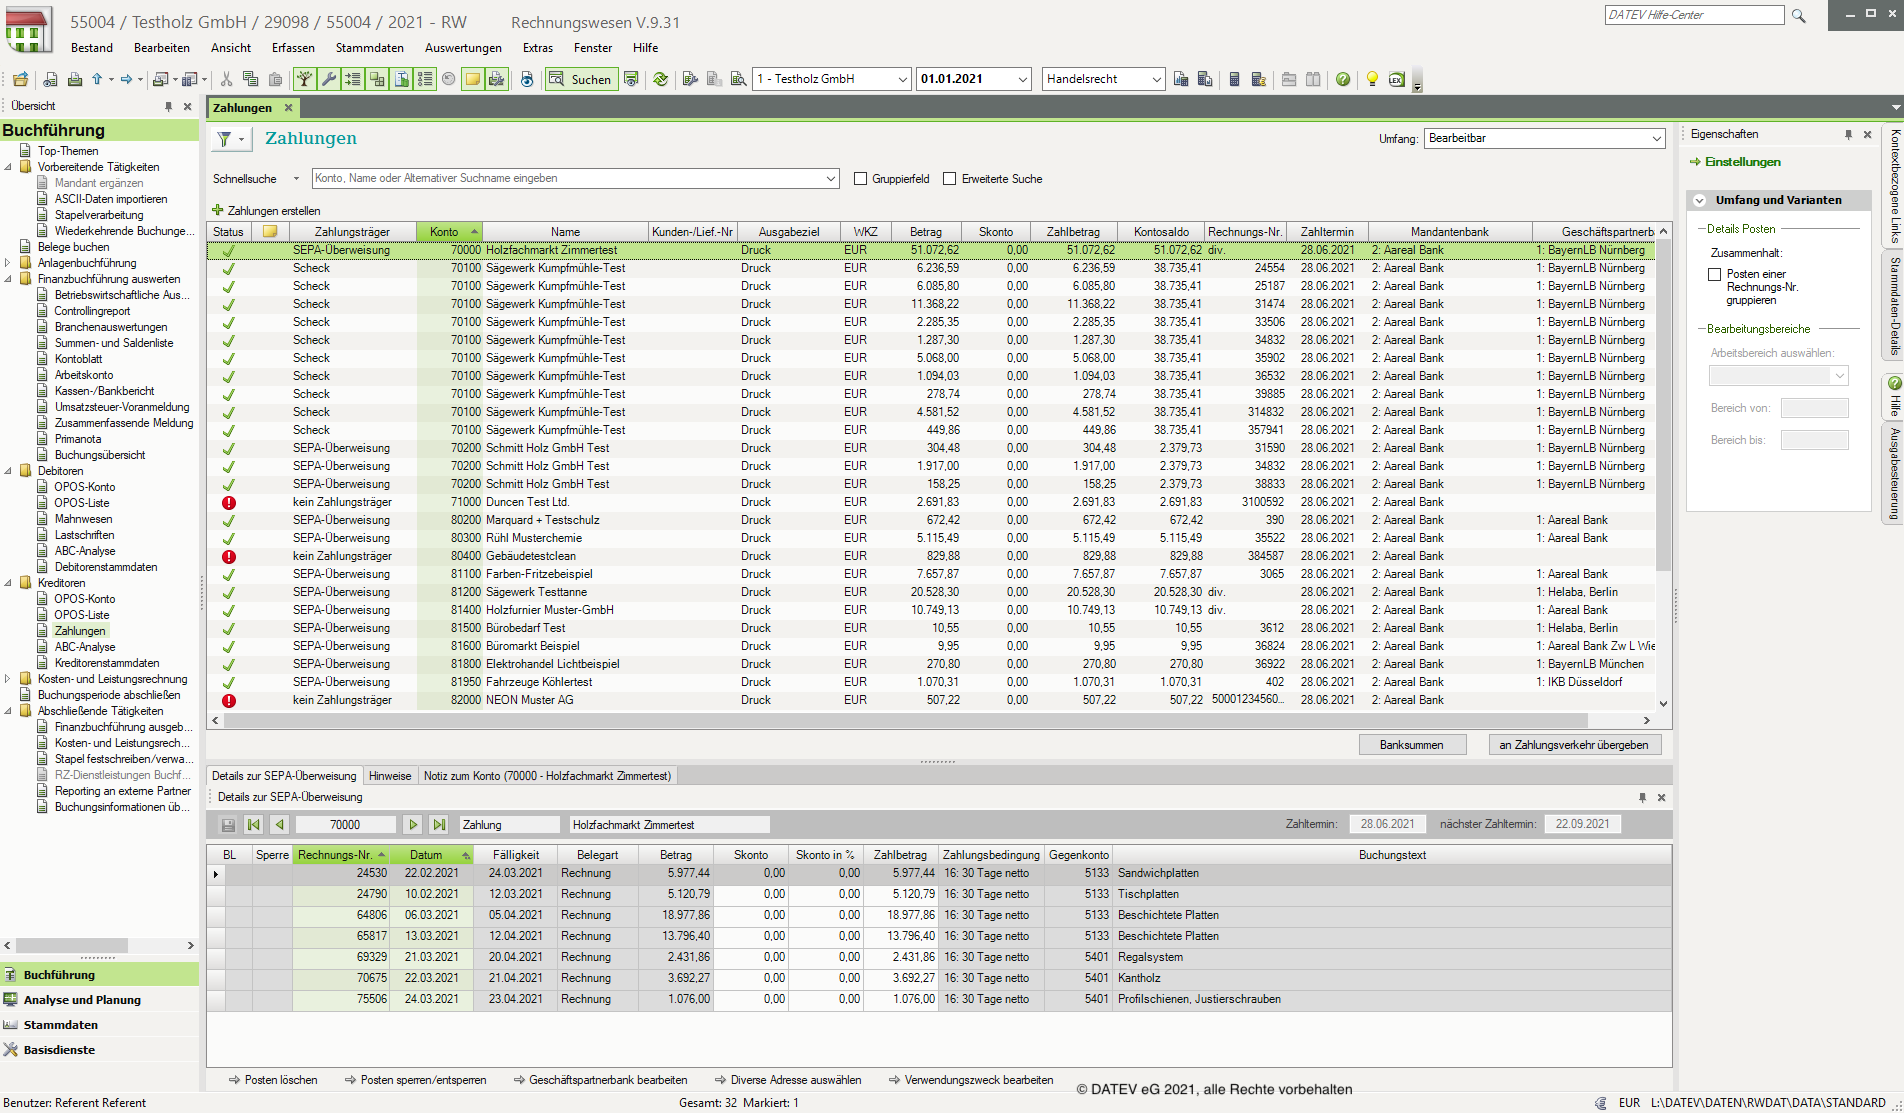
Task: Enable the Gruppierfeld checkbox
Action: (860, 179)
